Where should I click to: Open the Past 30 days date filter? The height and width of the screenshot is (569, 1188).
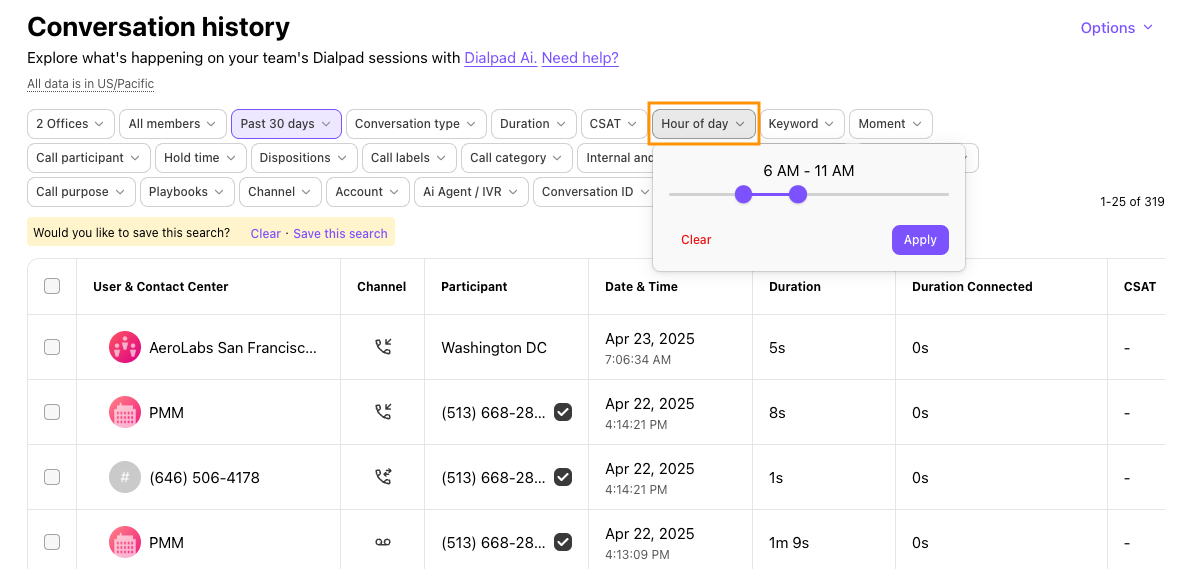coord(286,123)
